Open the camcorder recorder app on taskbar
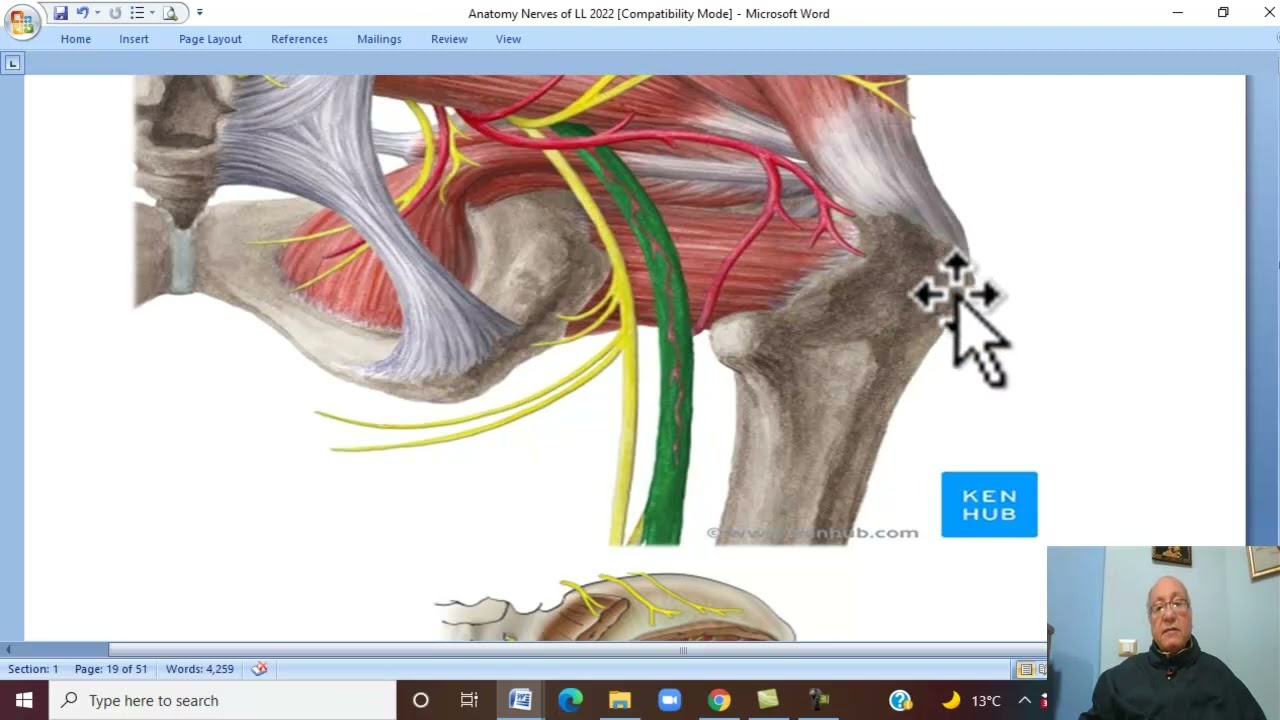 click(818, 700)
